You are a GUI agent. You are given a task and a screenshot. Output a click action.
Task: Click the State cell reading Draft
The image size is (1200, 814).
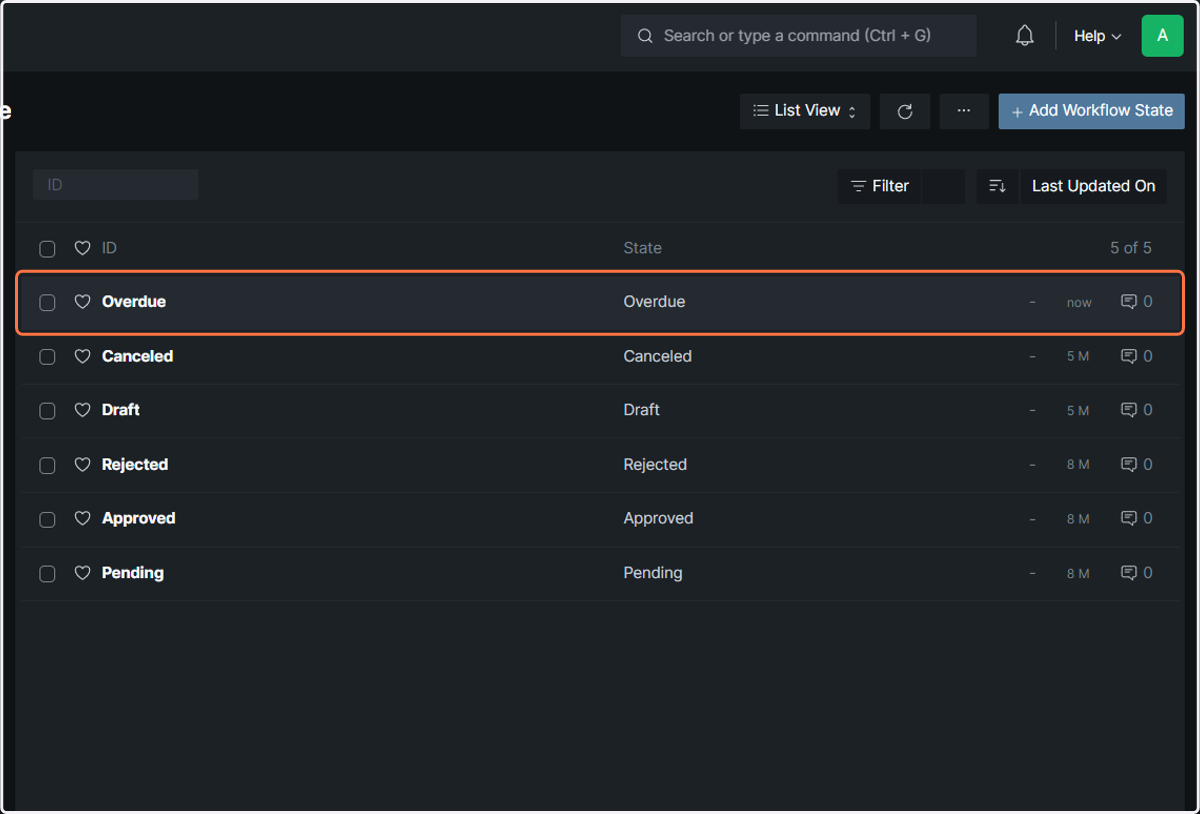tap(641, 410)
